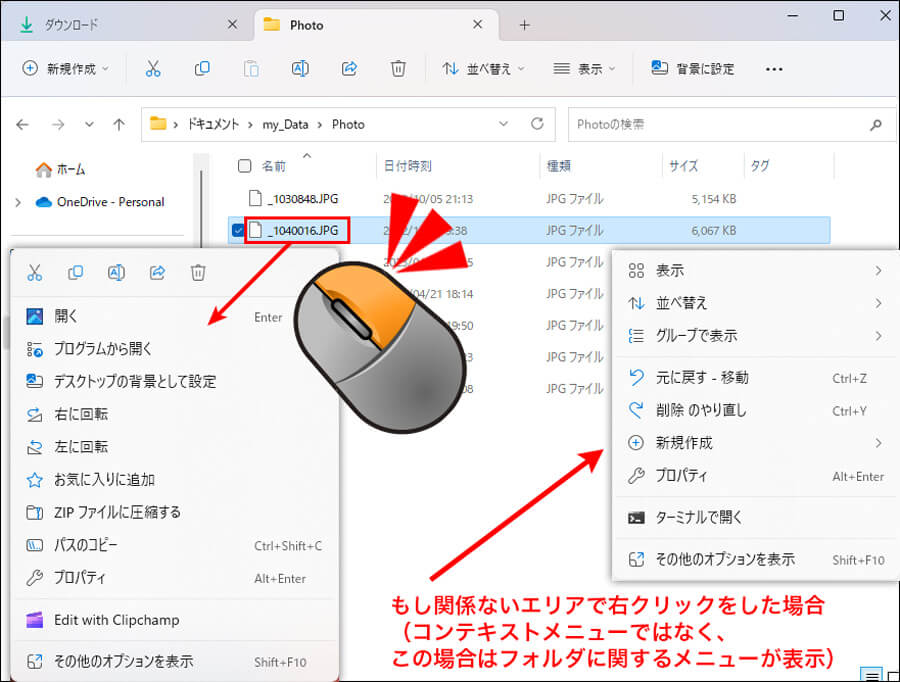Click the 背景に設定 button
This screenshot has height=682, width=900.
[693, 69]
